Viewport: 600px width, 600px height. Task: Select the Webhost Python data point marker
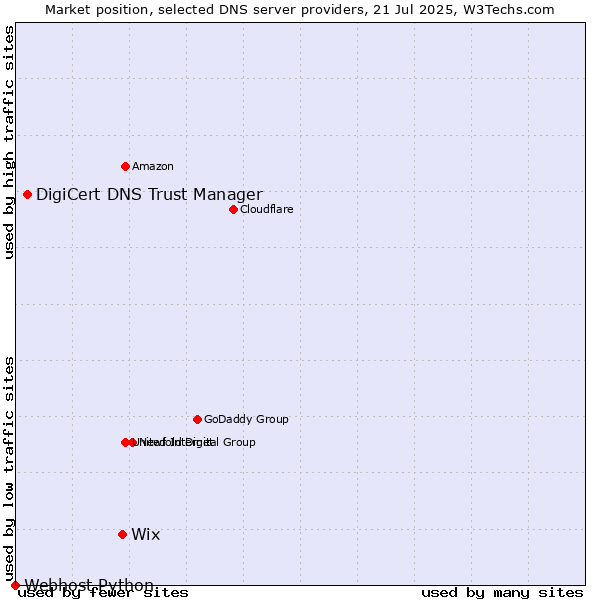coord(15,585)
